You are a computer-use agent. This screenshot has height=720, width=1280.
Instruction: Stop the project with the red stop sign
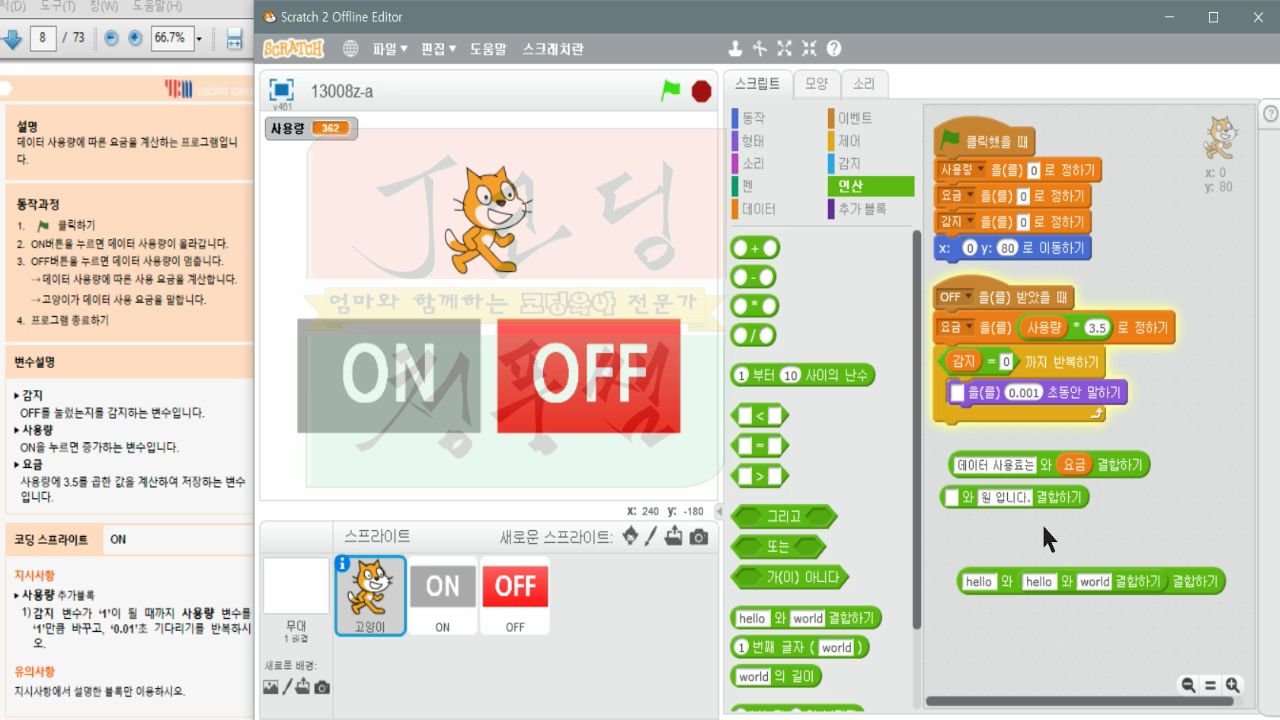pos(701,91)
